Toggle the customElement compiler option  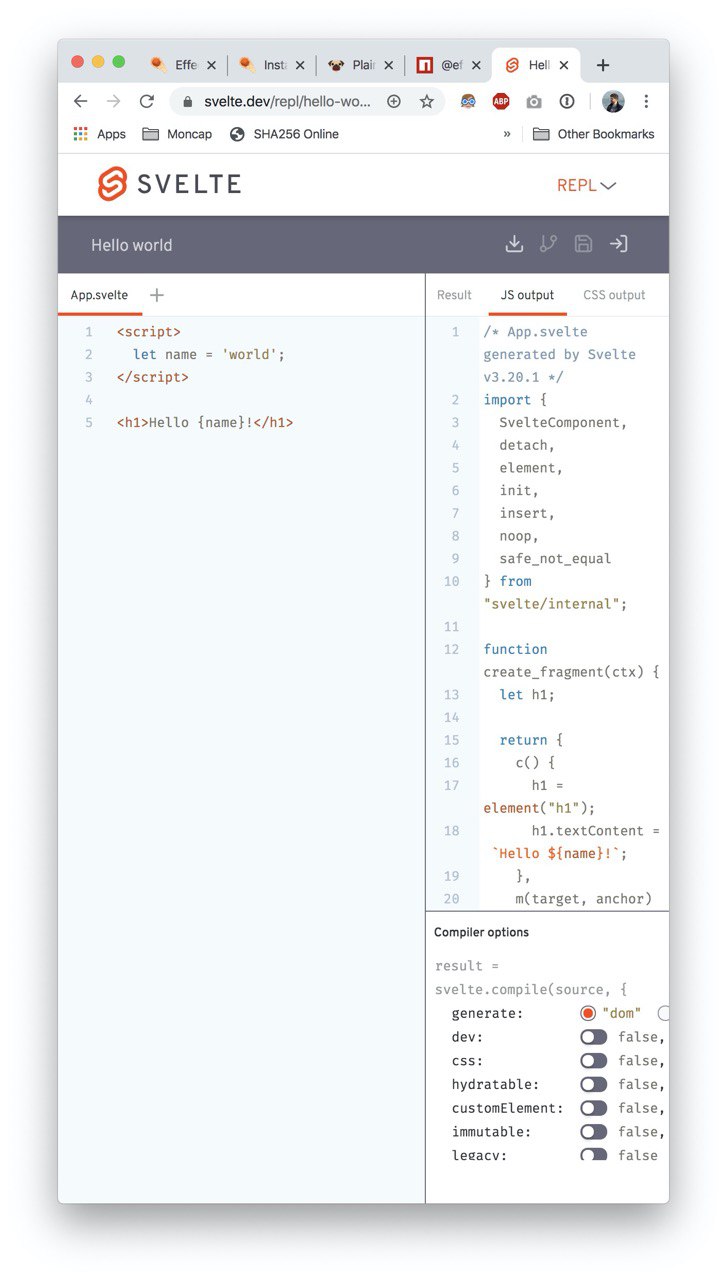tap(594, 1108)
